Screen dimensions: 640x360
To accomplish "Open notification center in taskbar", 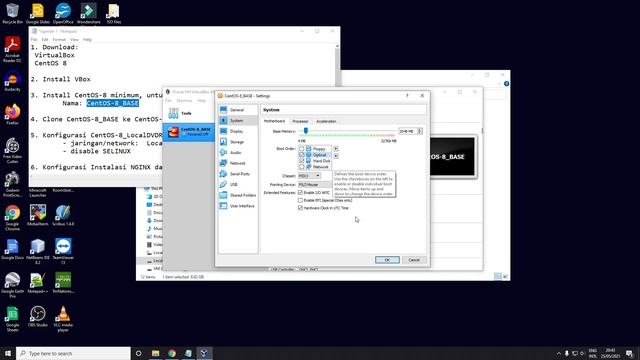I will [x=629, y=353].
